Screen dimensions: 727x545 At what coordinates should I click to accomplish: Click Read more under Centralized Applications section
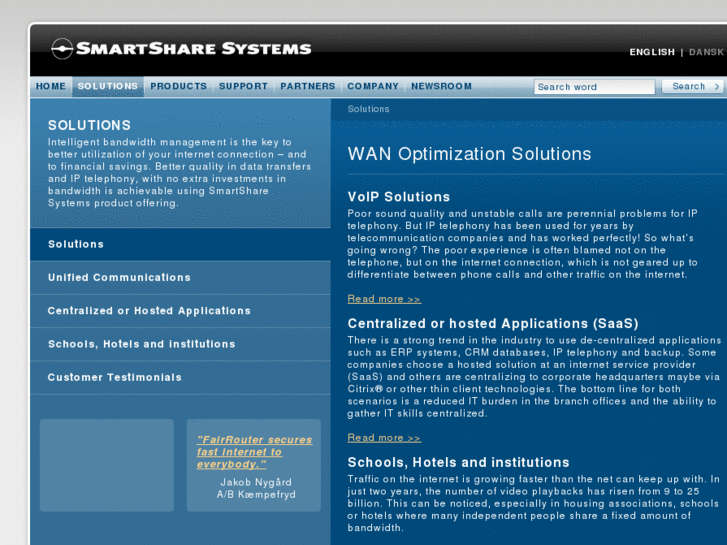coord(384,438)
